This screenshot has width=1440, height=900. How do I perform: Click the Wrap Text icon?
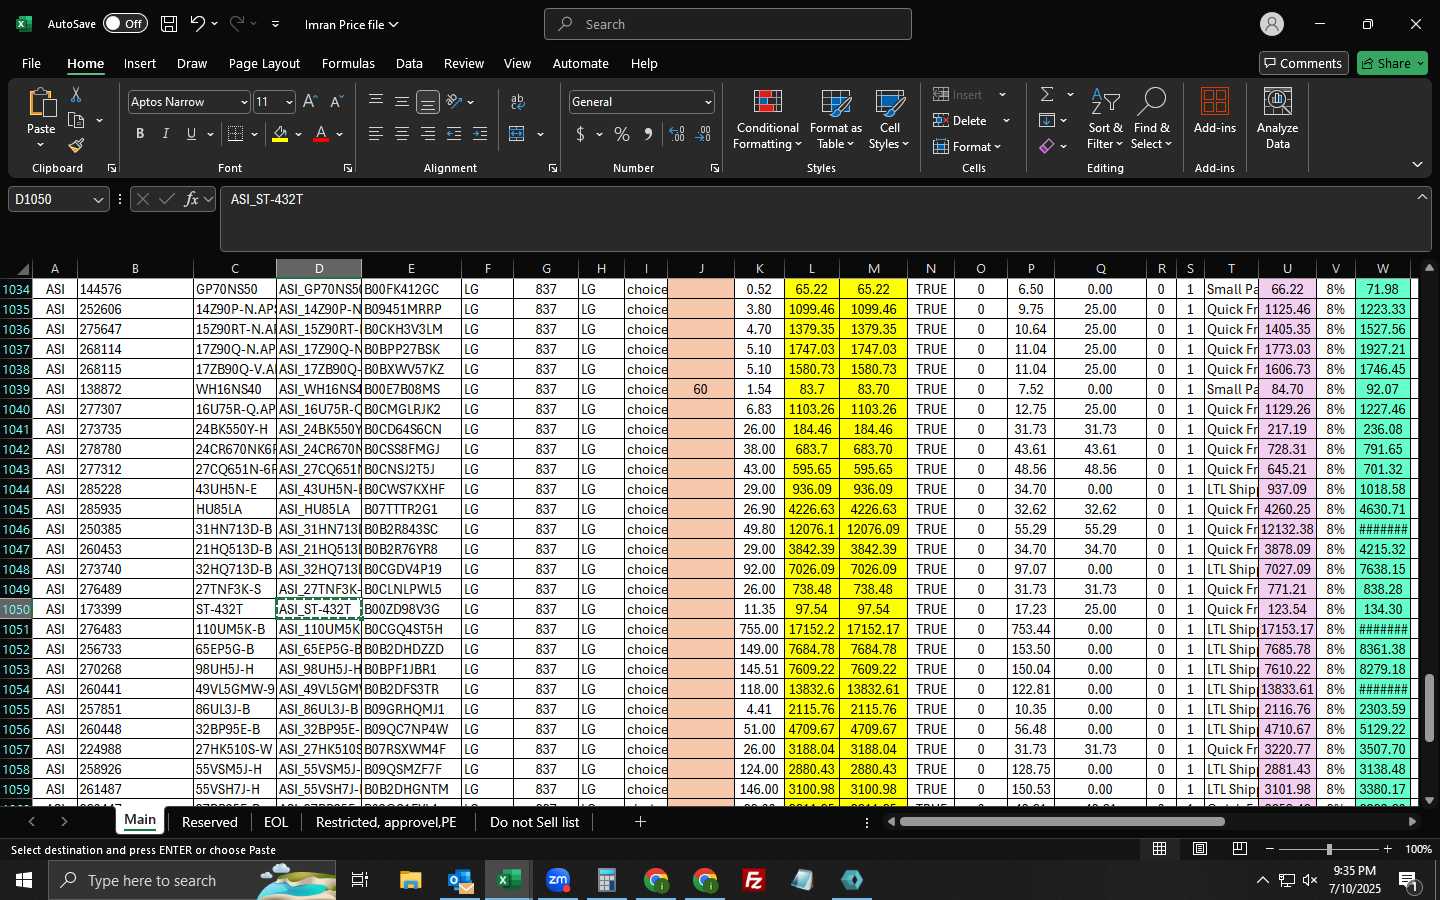click(518, 102)
